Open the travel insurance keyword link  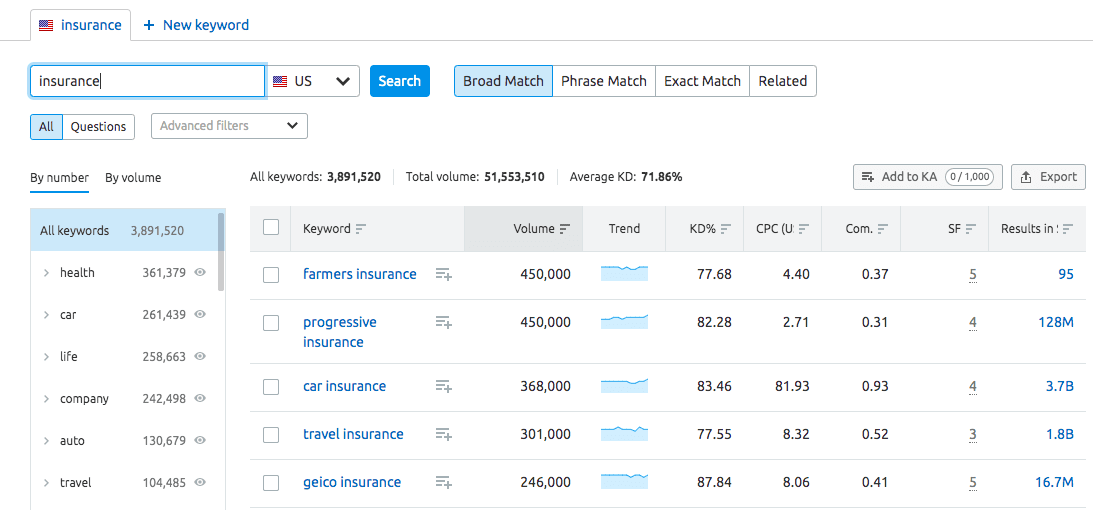353,434
